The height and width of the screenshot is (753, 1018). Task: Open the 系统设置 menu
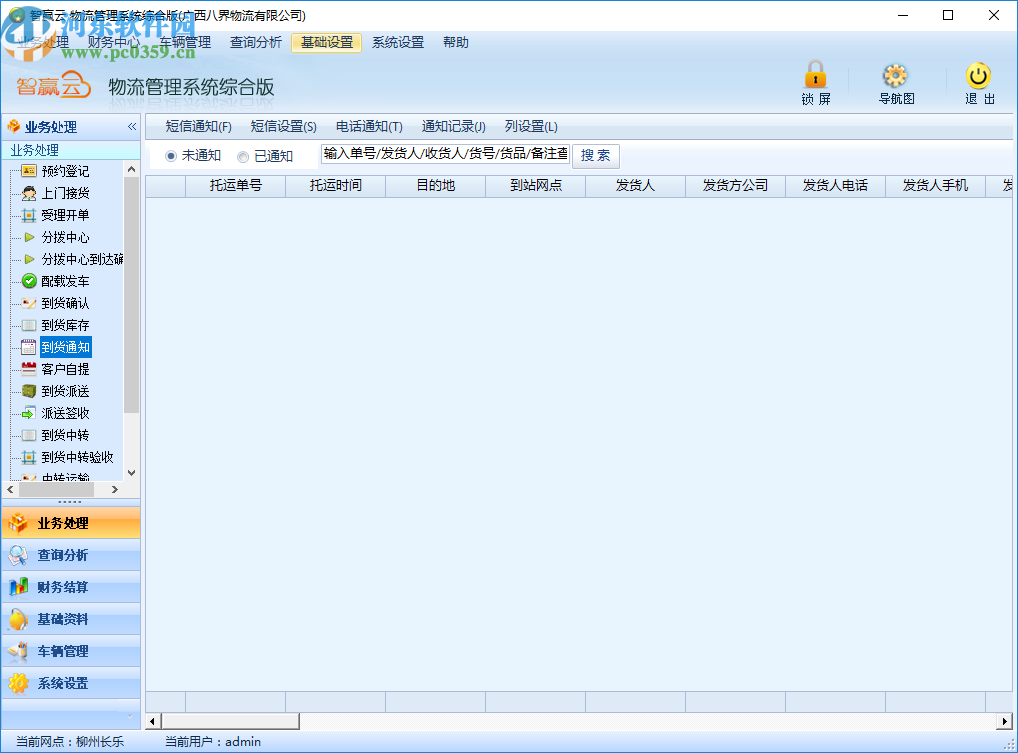(398, 42)
